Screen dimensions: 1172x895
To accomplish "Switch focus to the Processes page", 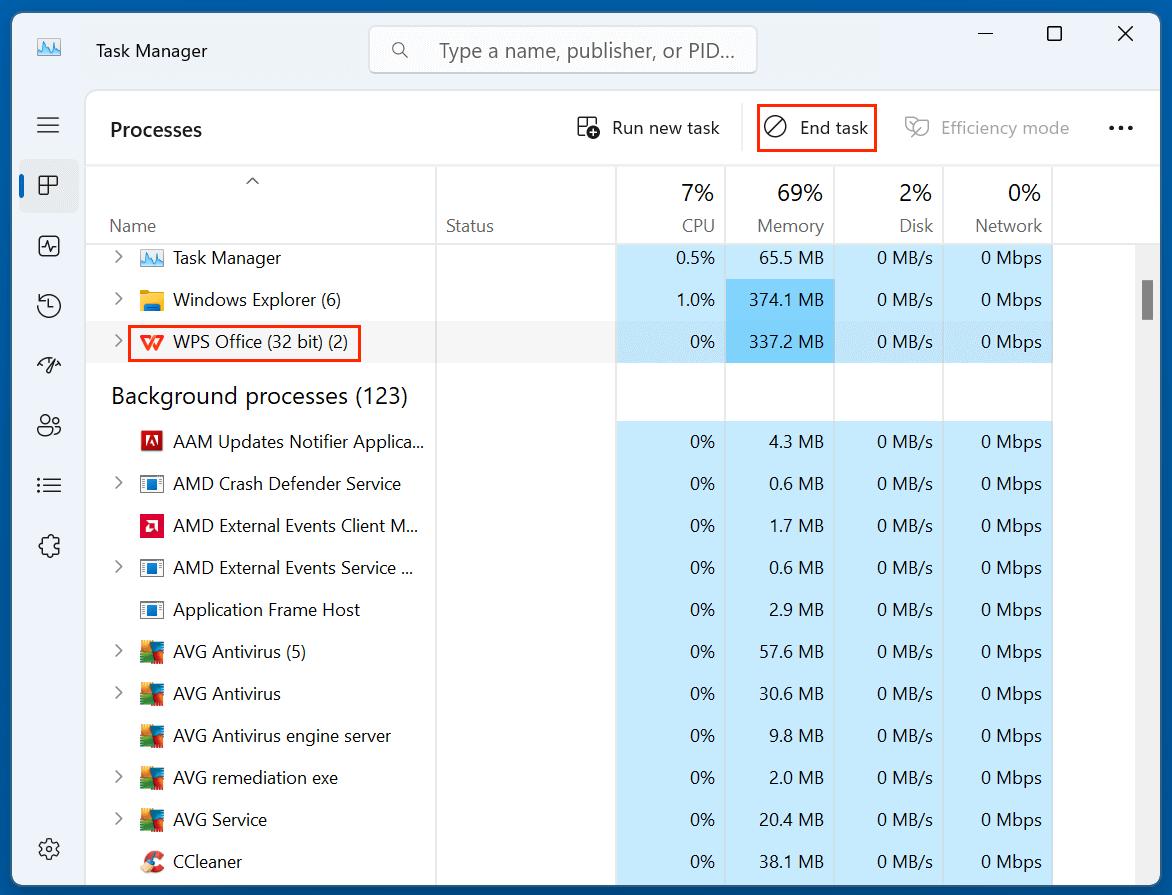I will coord(48,186).
